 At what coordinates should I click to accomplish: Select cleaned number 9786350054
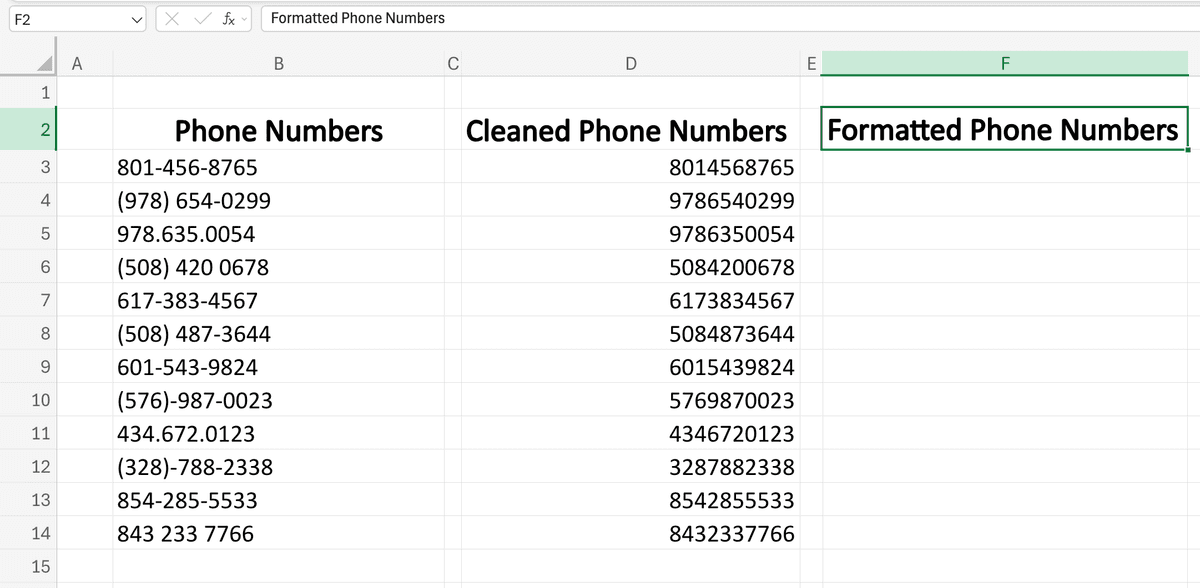(x=631, y=235)
